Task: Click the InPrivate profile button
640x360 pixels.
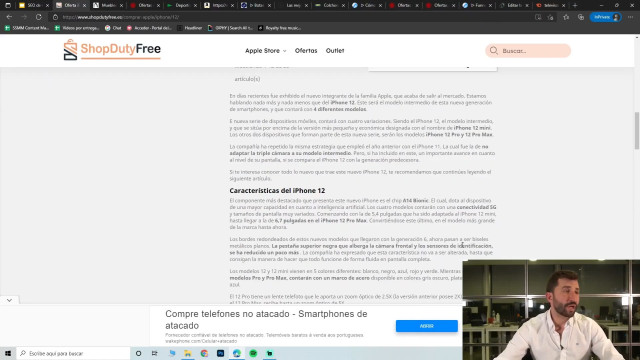Action: click(606, 17)
